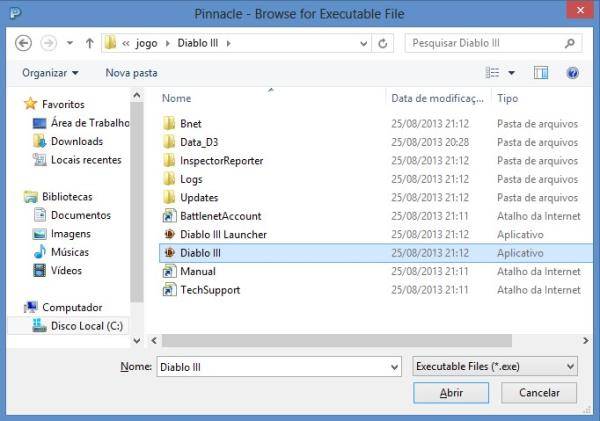Click the Forward navigation arrow

click(x=49, y=43)
